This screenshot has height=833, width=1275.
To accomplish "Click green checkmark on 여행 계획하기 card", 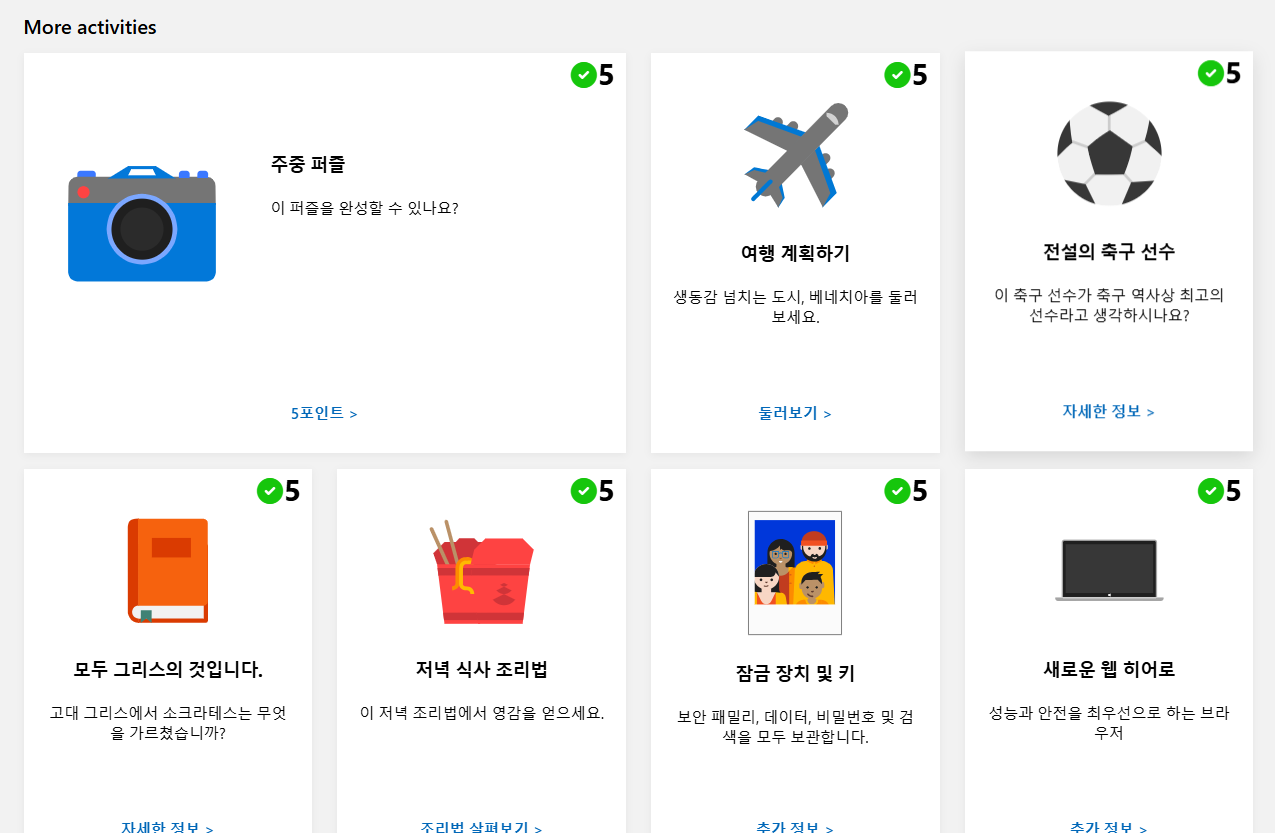I will (x=897, y=75).
